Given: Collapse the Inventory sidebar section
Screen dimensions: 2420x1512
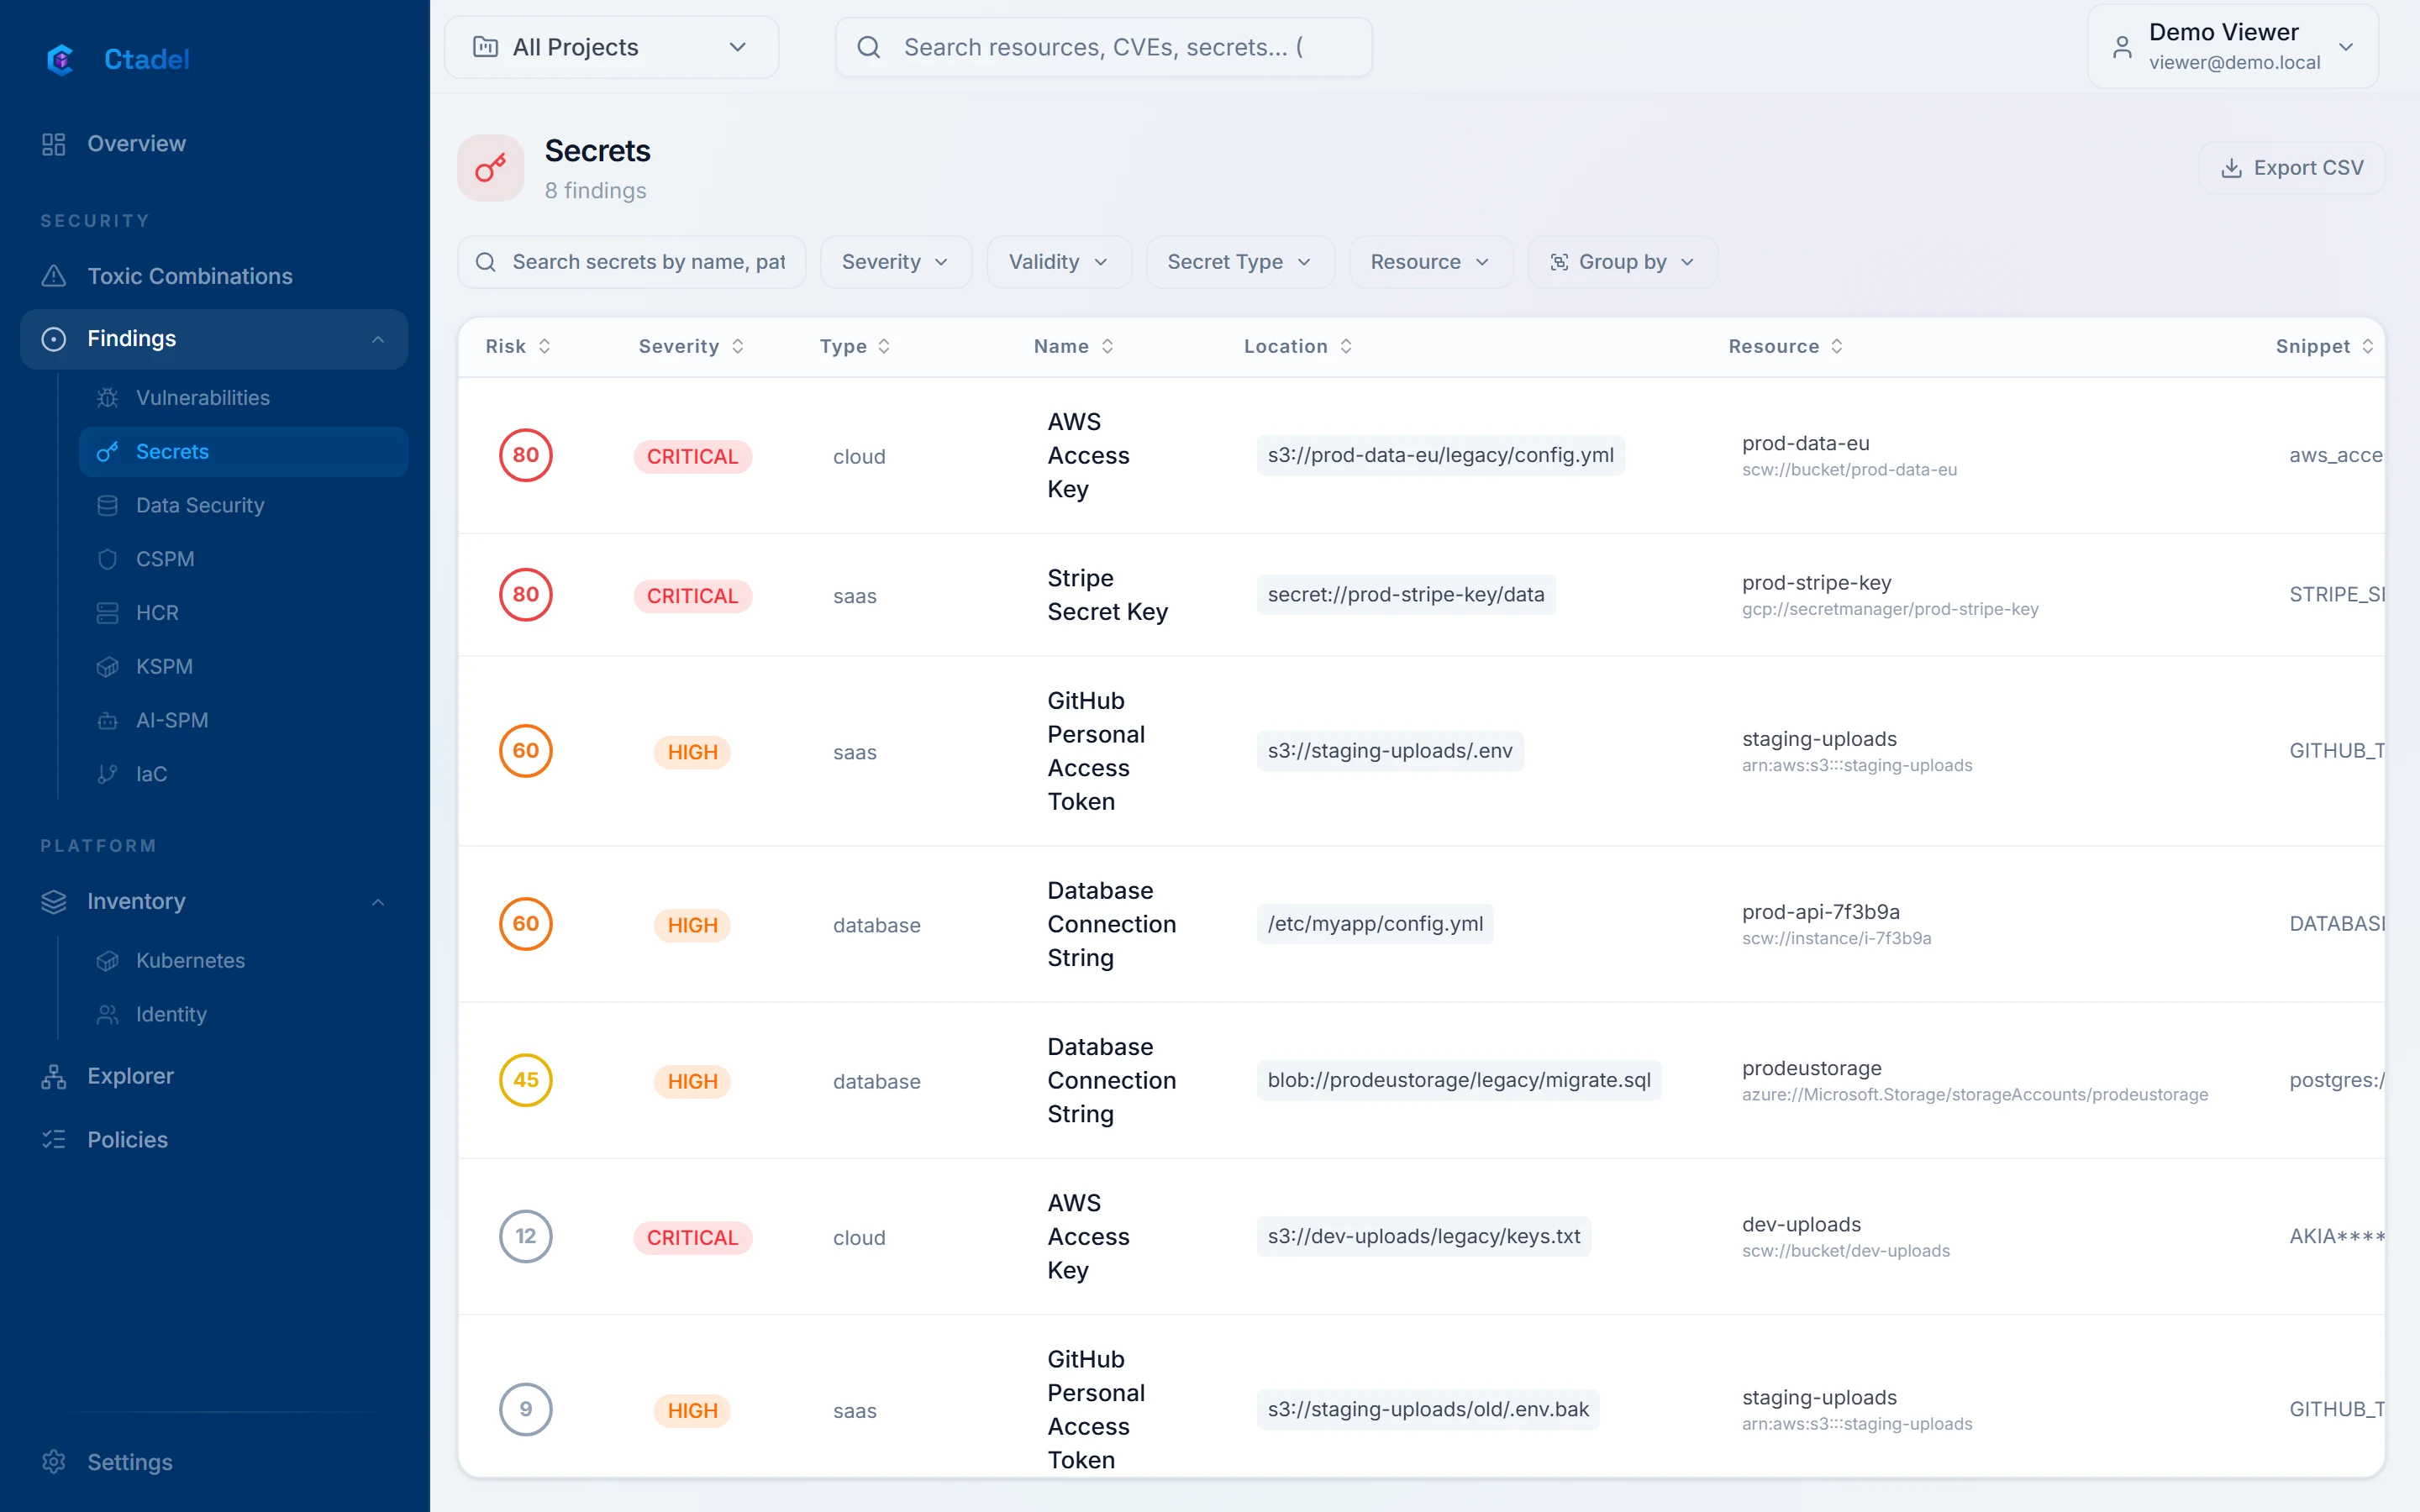Looking at the screenshot, I should click(x=378, y=902).
